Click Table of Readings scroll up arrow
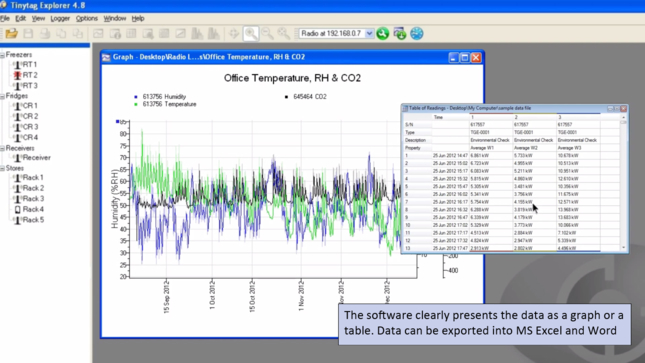The width and height of the screenshot is (645, 363). coord(624,117)
